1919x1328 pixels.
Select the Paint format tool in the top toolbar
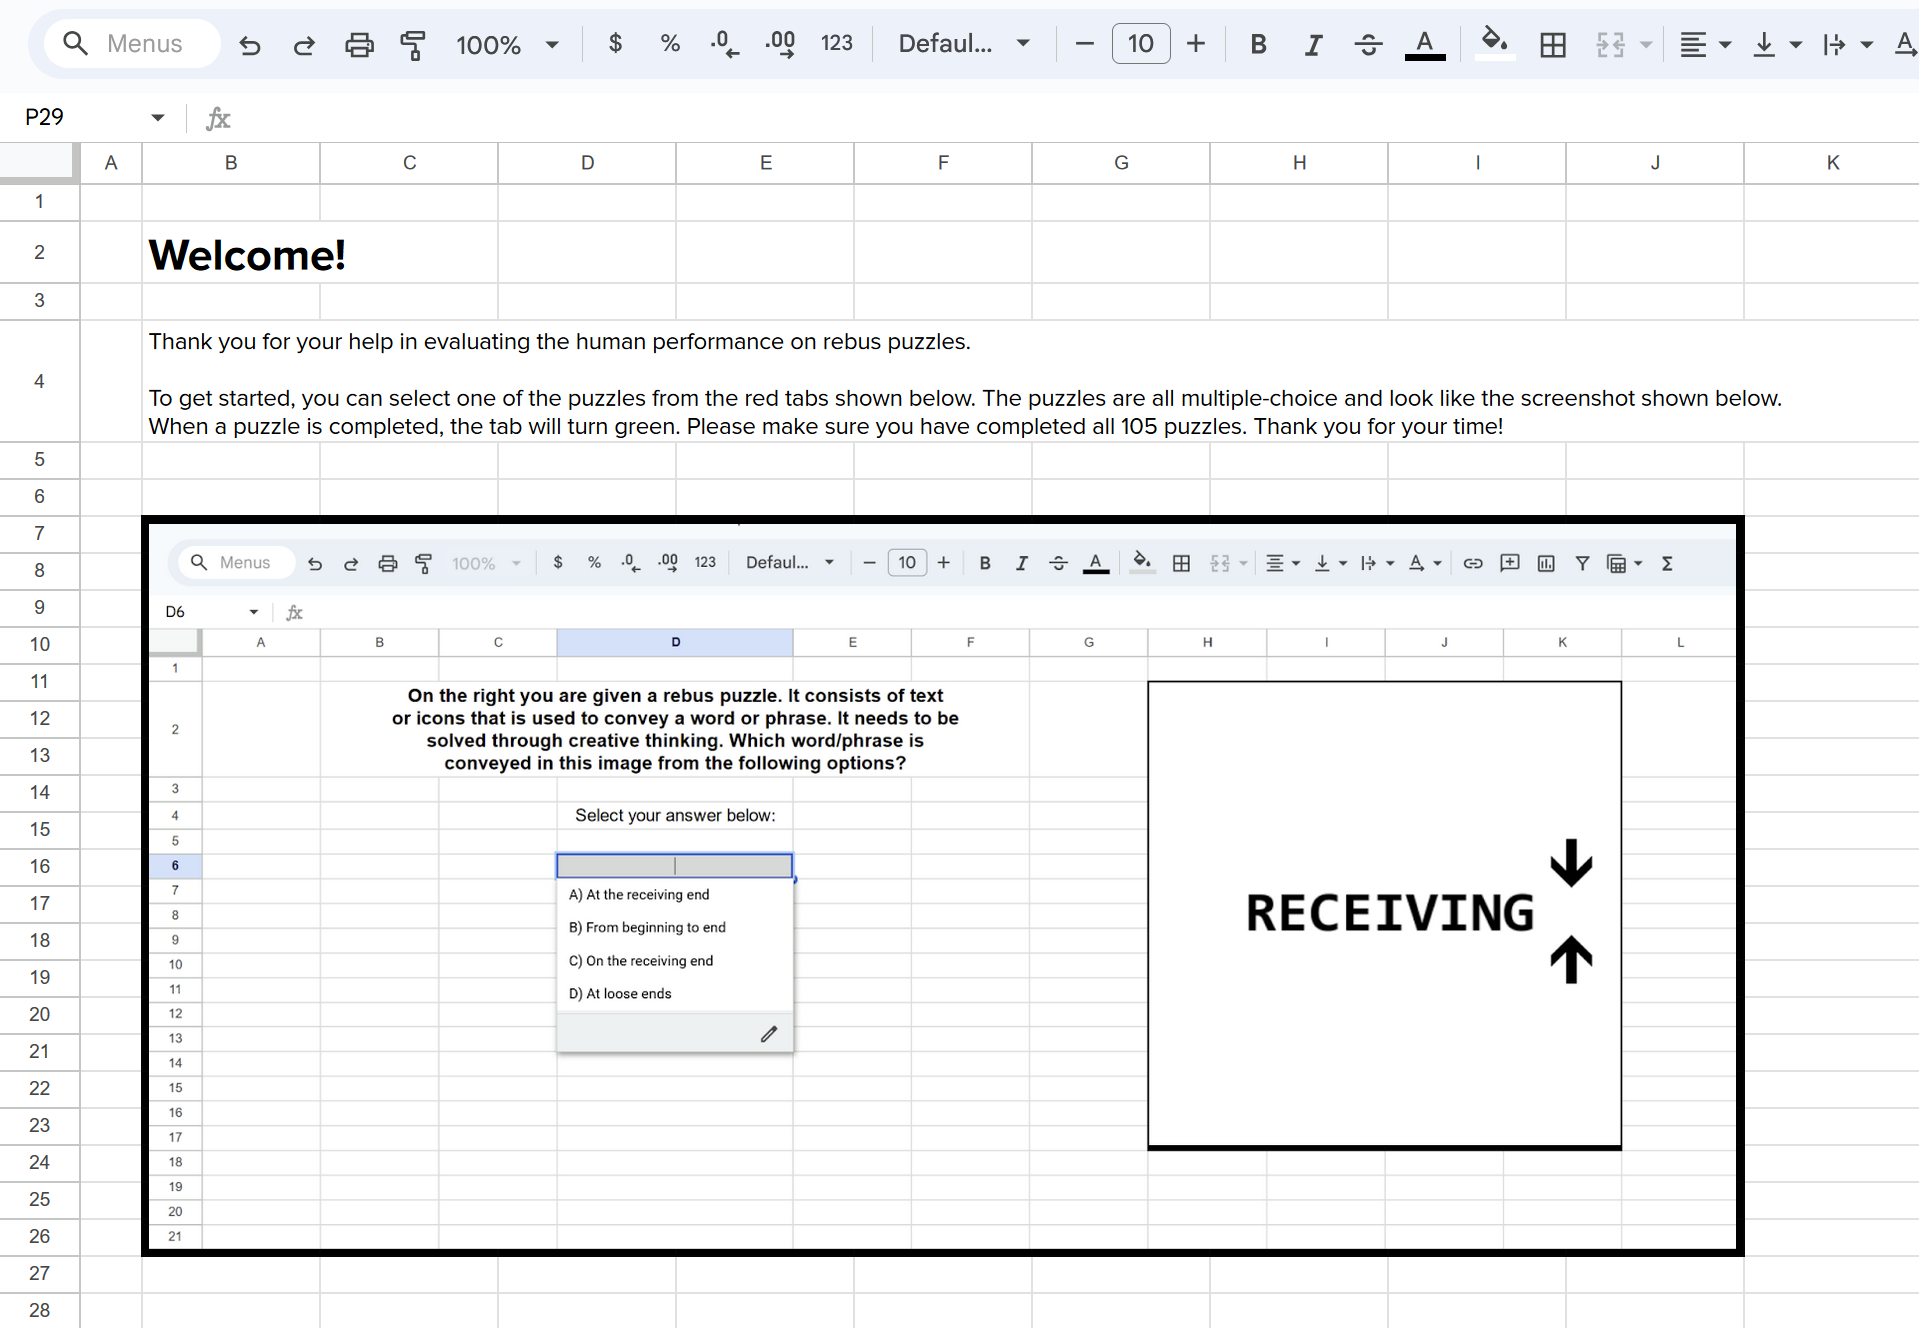(412, 44)
